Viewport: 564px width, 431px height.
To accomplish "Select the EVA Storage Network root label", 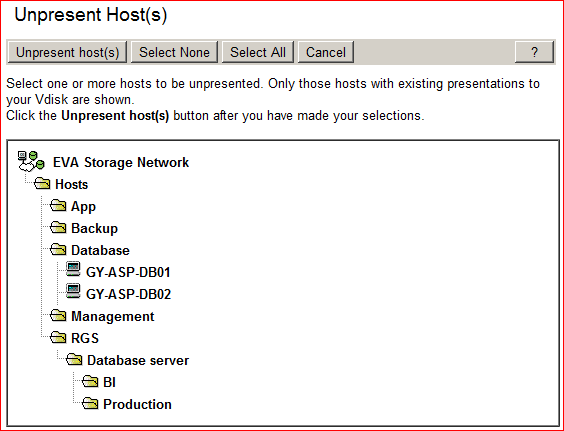I will (x=121, y=162).
